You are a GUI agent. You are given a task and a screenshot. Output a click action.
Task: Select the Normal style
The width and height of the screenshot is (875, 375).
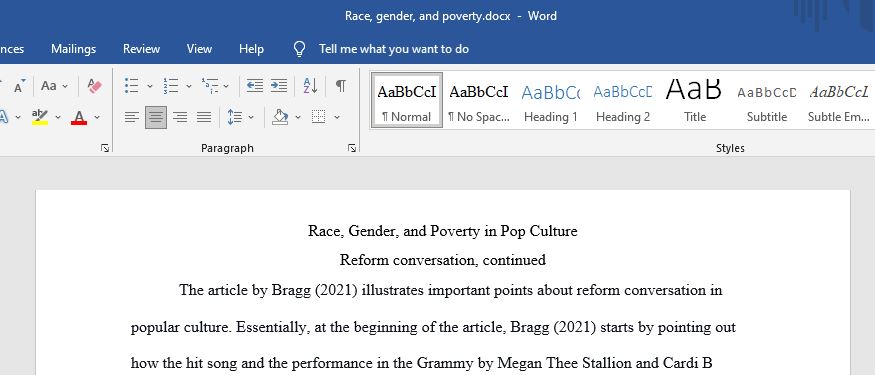[407, 100]
